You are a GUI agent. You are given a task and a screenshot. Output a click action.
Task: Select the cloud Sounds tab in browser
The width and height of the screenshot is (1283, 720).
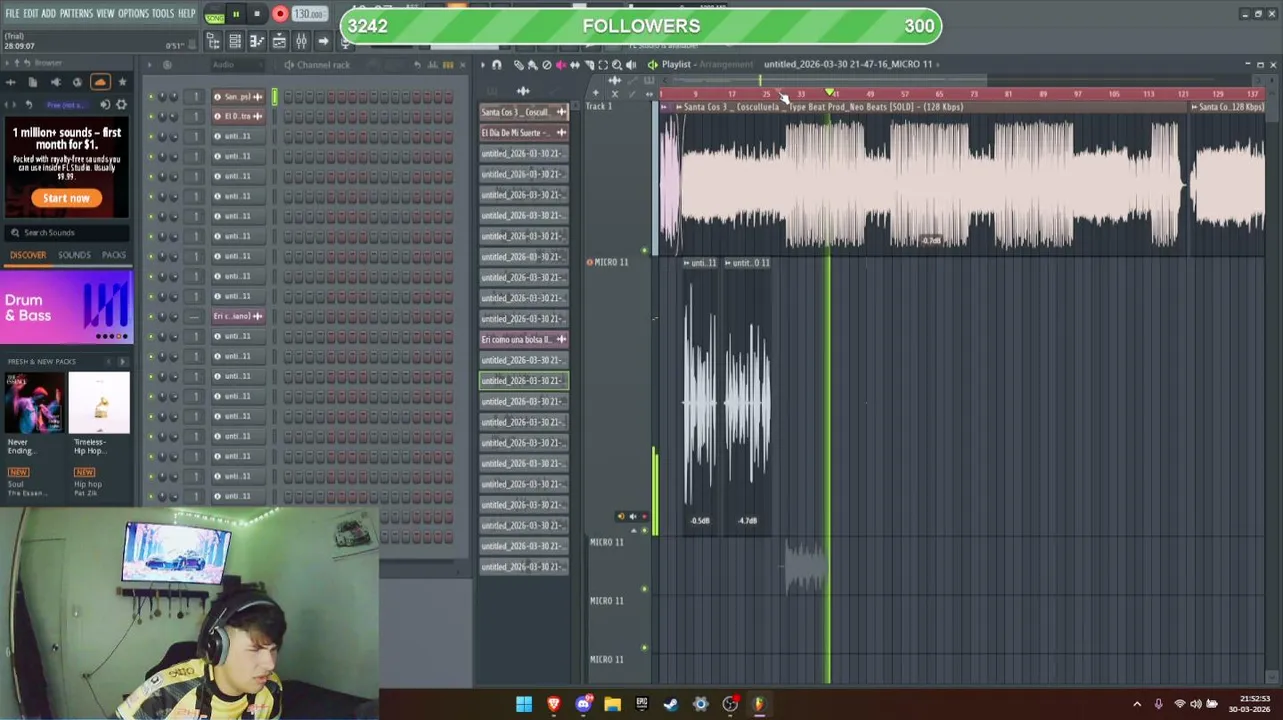point(100,82)
